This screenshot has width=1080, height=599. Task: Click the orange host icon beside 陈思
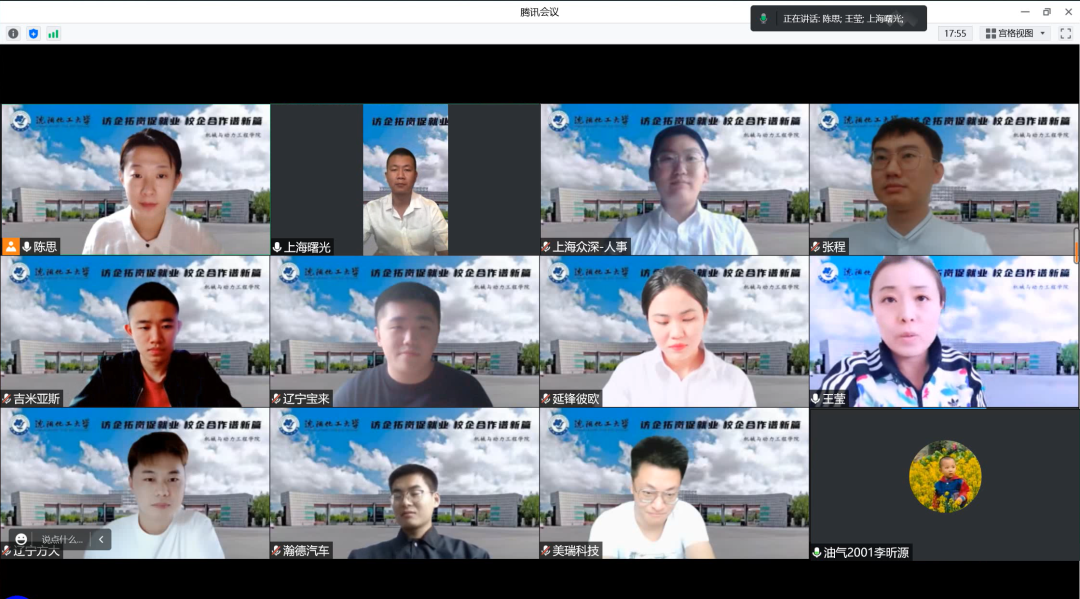(x=11, y=246)
